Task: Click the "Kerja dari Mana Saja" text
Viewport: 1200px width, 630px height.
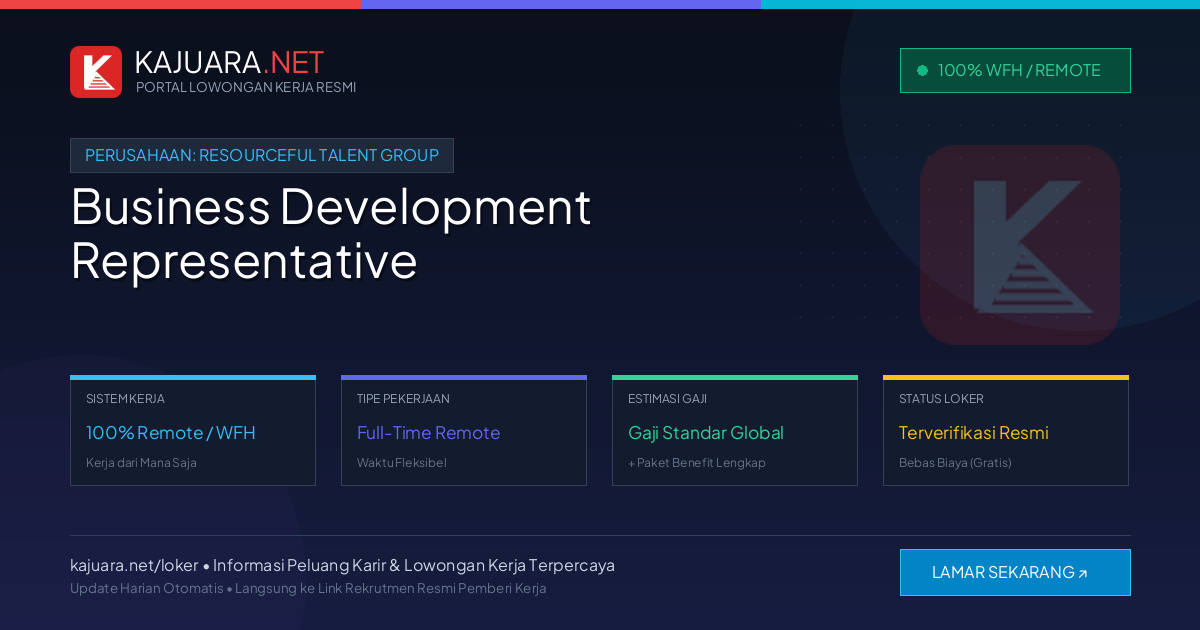Action: 141,463
